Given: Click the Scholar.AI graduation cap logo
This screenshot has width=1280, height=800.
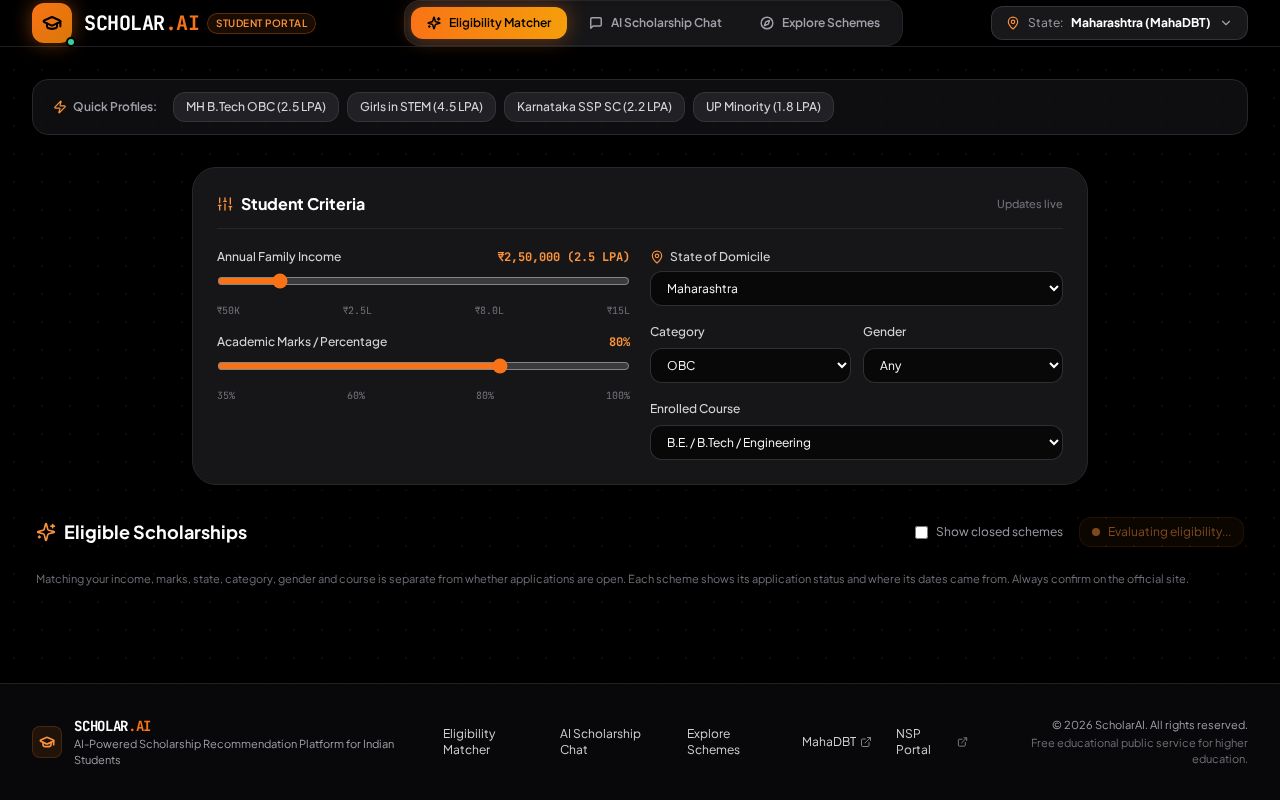Looking at the screenshot, I should click(52, 23).
